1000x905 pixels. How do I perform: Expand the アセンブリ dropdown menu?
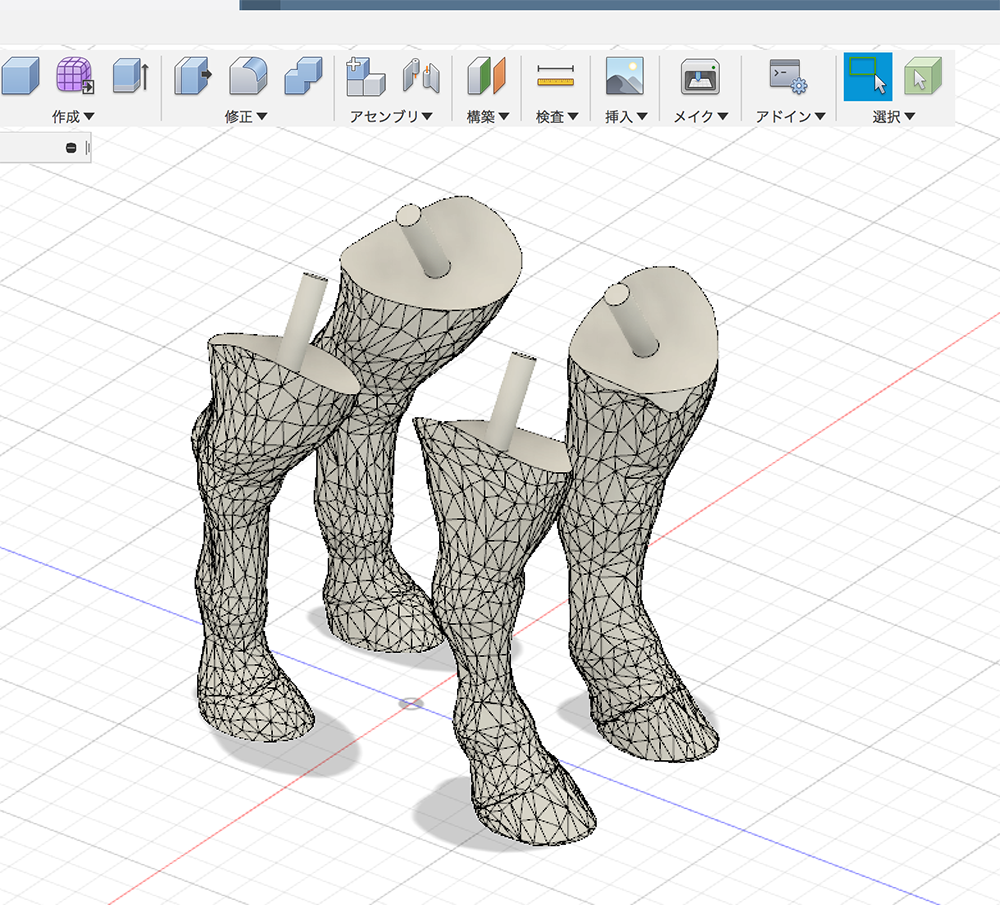coord(392,117)
